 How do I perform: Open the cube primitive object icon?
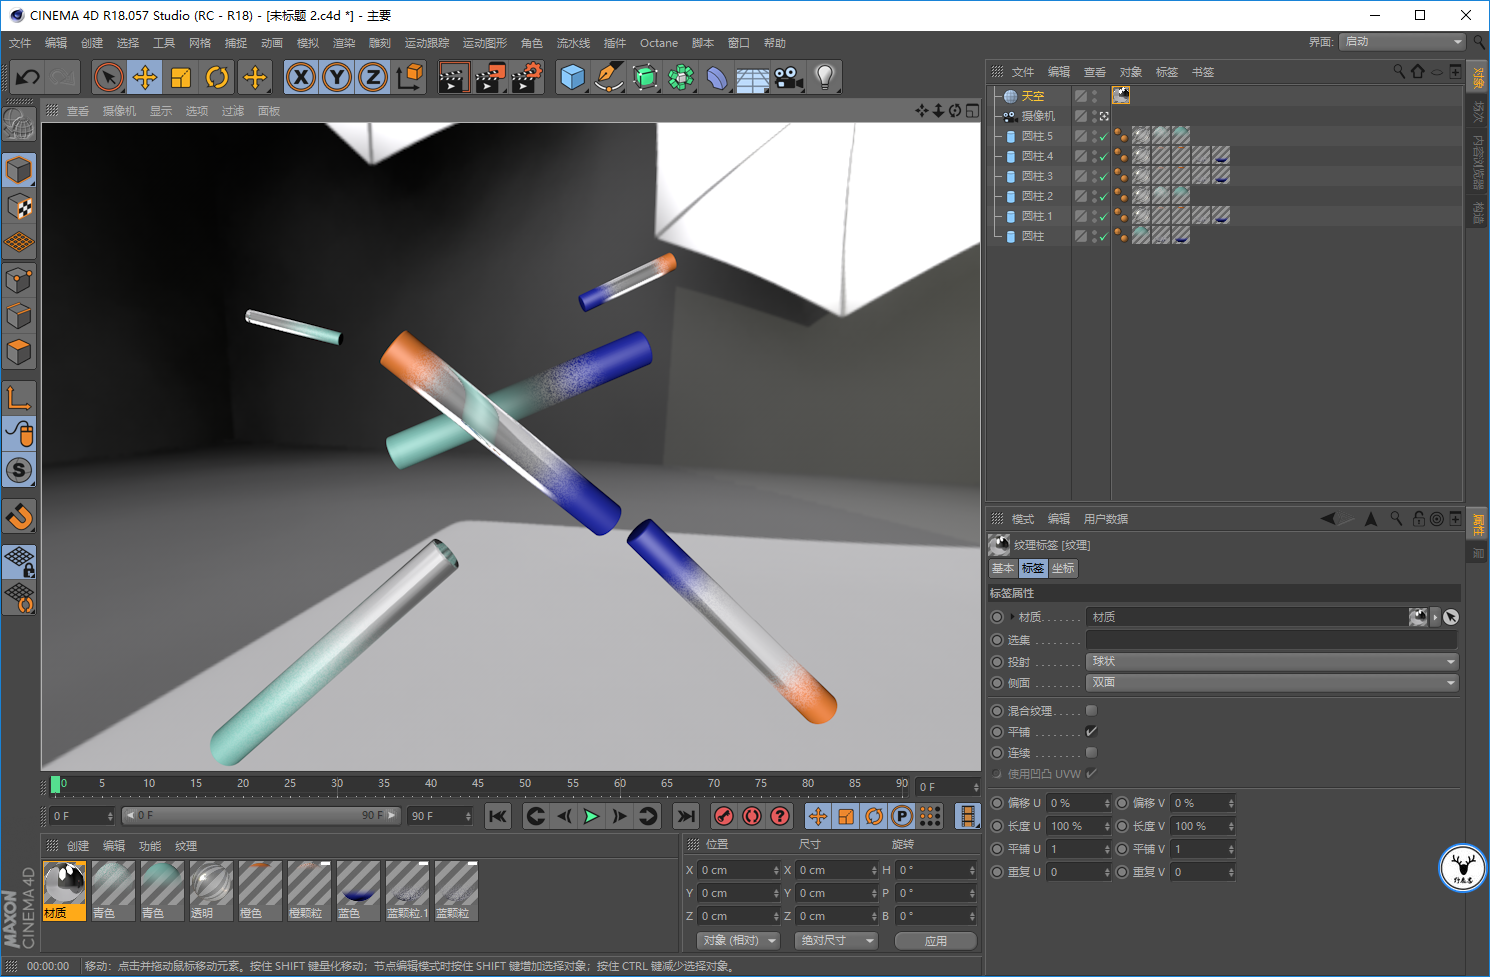coord(573,77)
